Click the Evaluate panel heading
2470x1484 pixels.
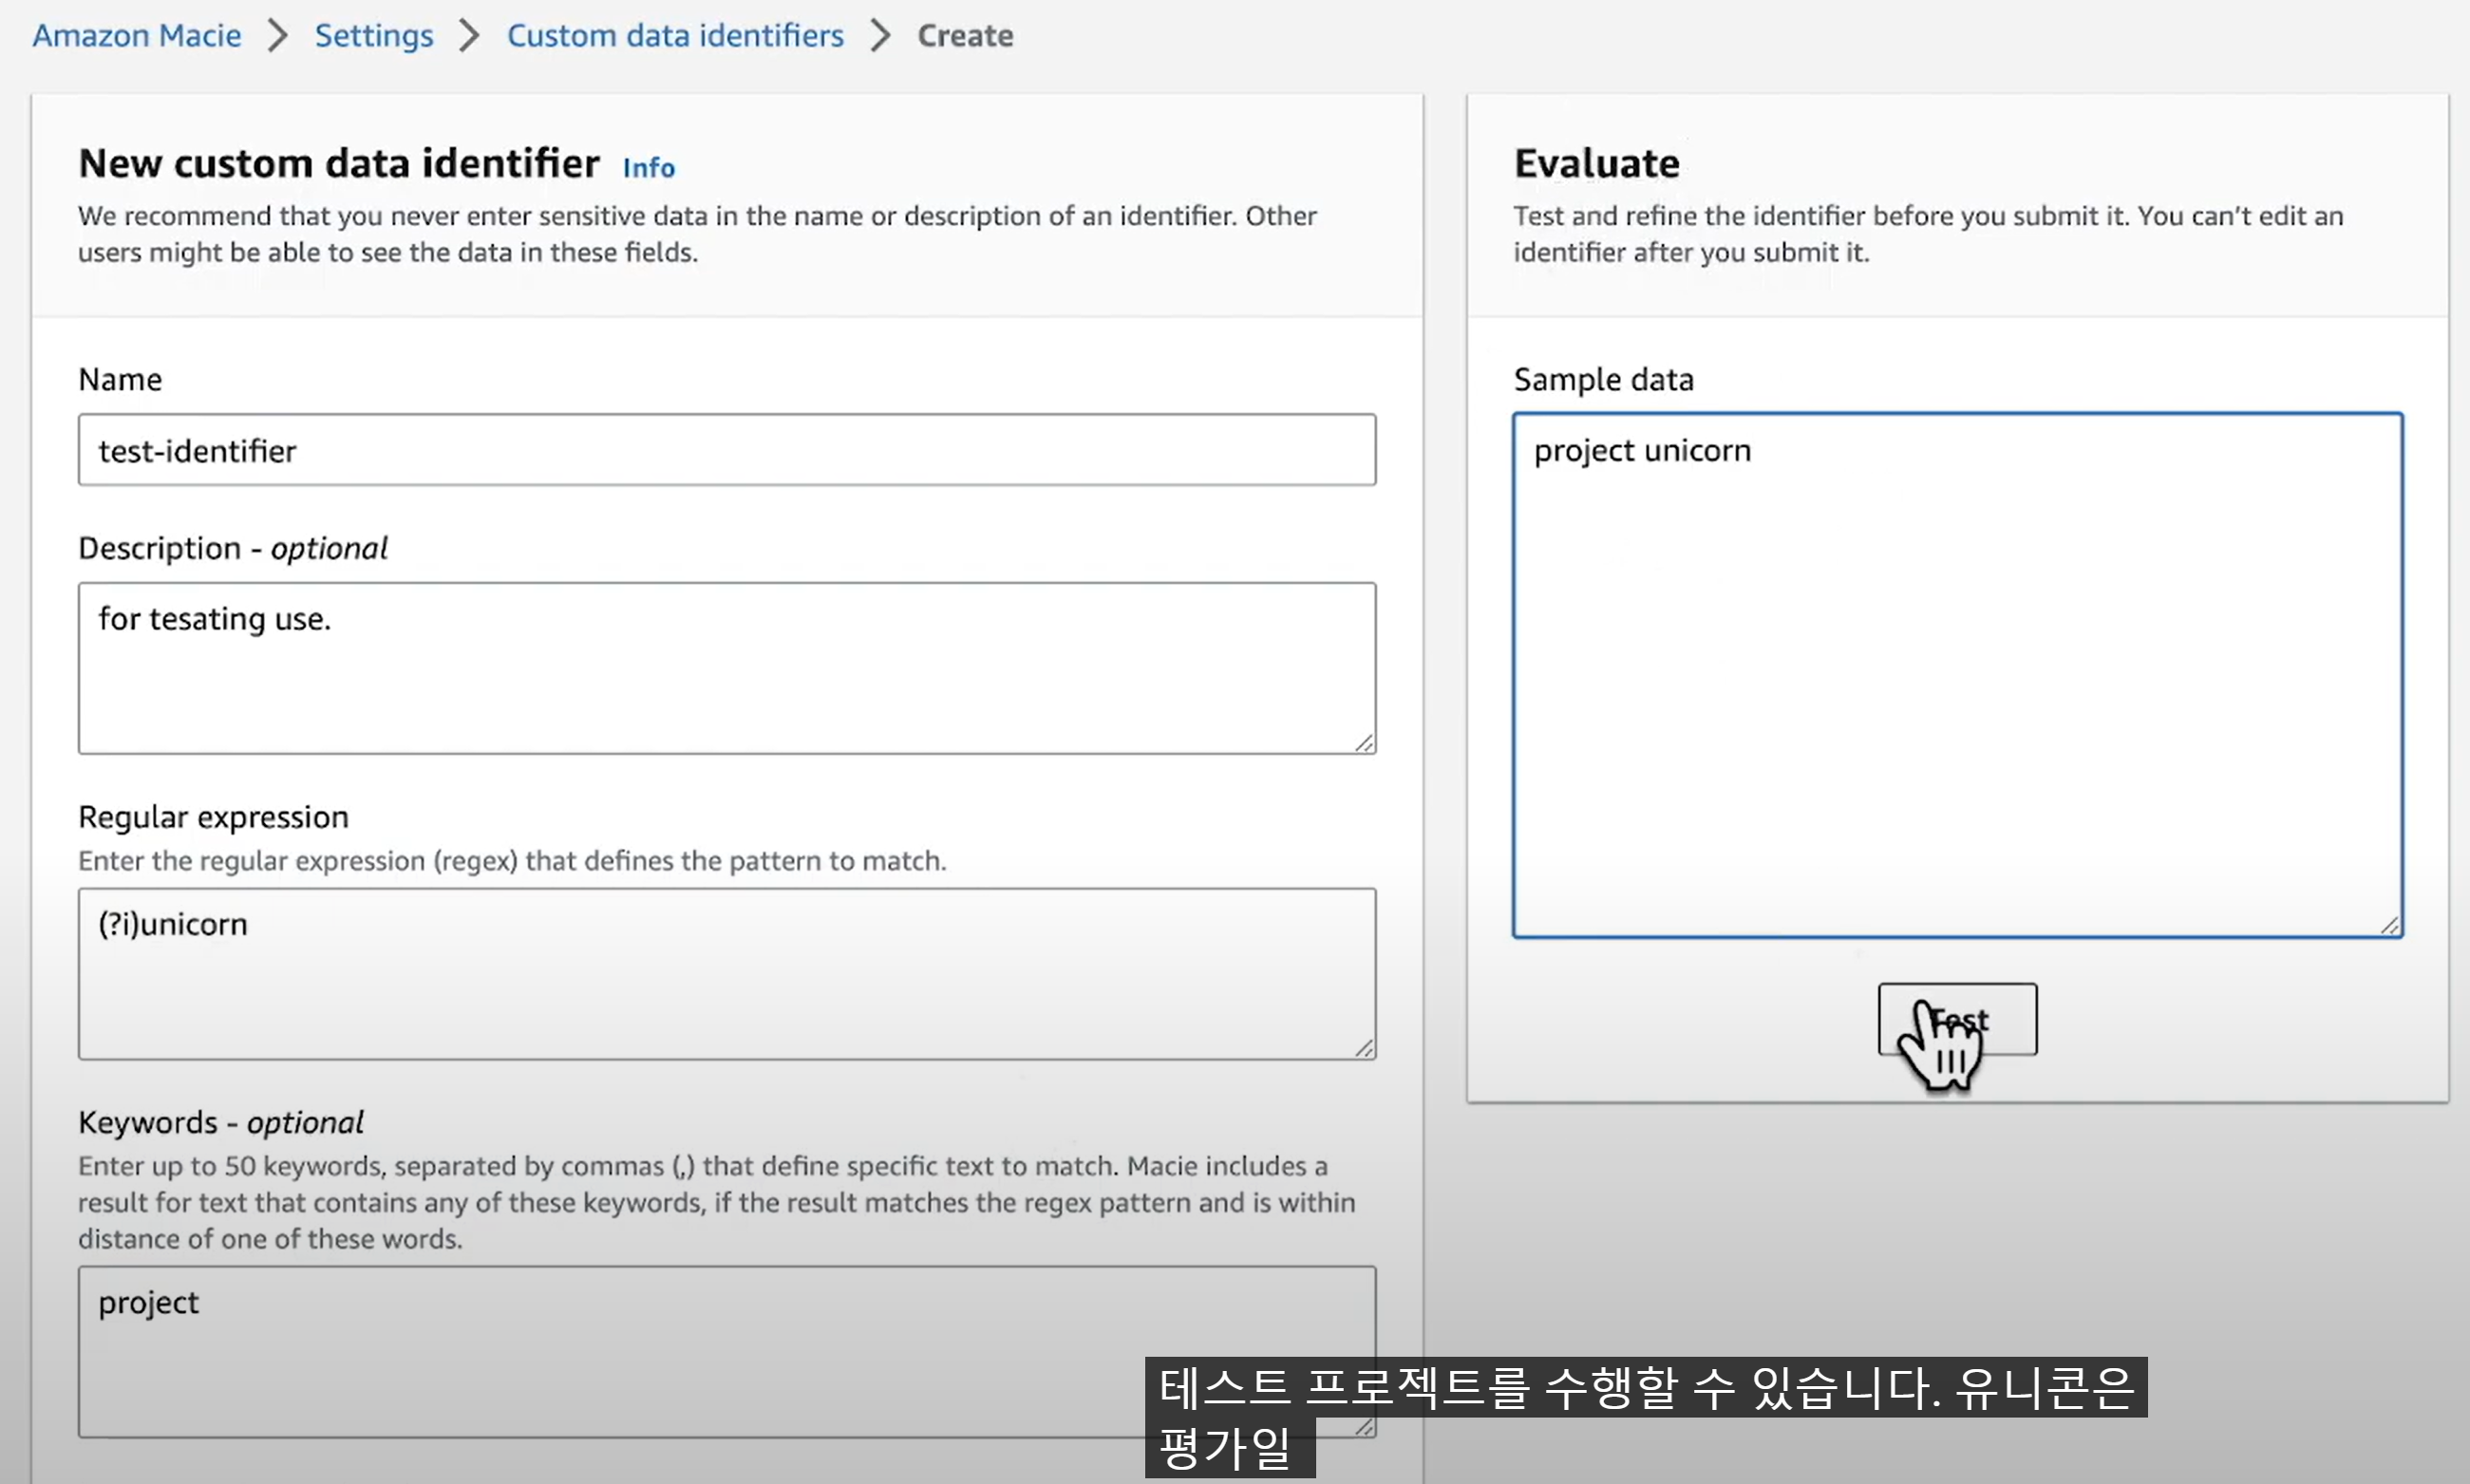[1596, 163]
